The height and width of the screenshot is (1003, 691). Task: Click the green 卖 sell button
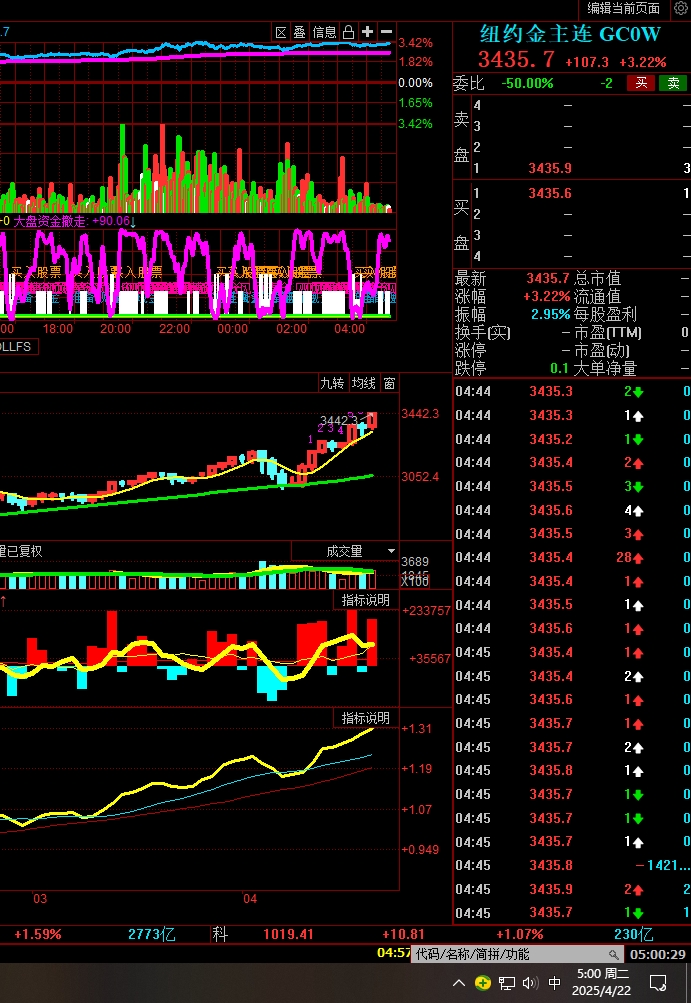(674, 83)
